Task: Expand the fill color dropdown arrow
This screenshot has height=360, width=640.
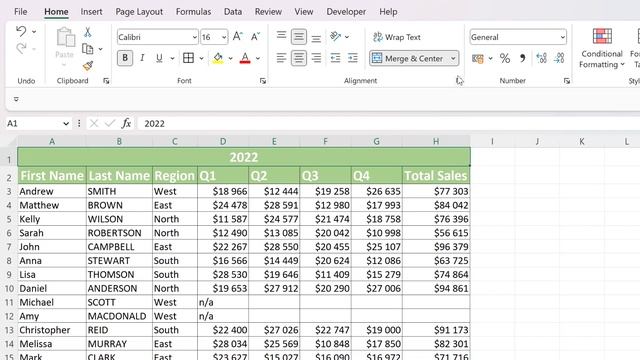Action: coord(231,58)
